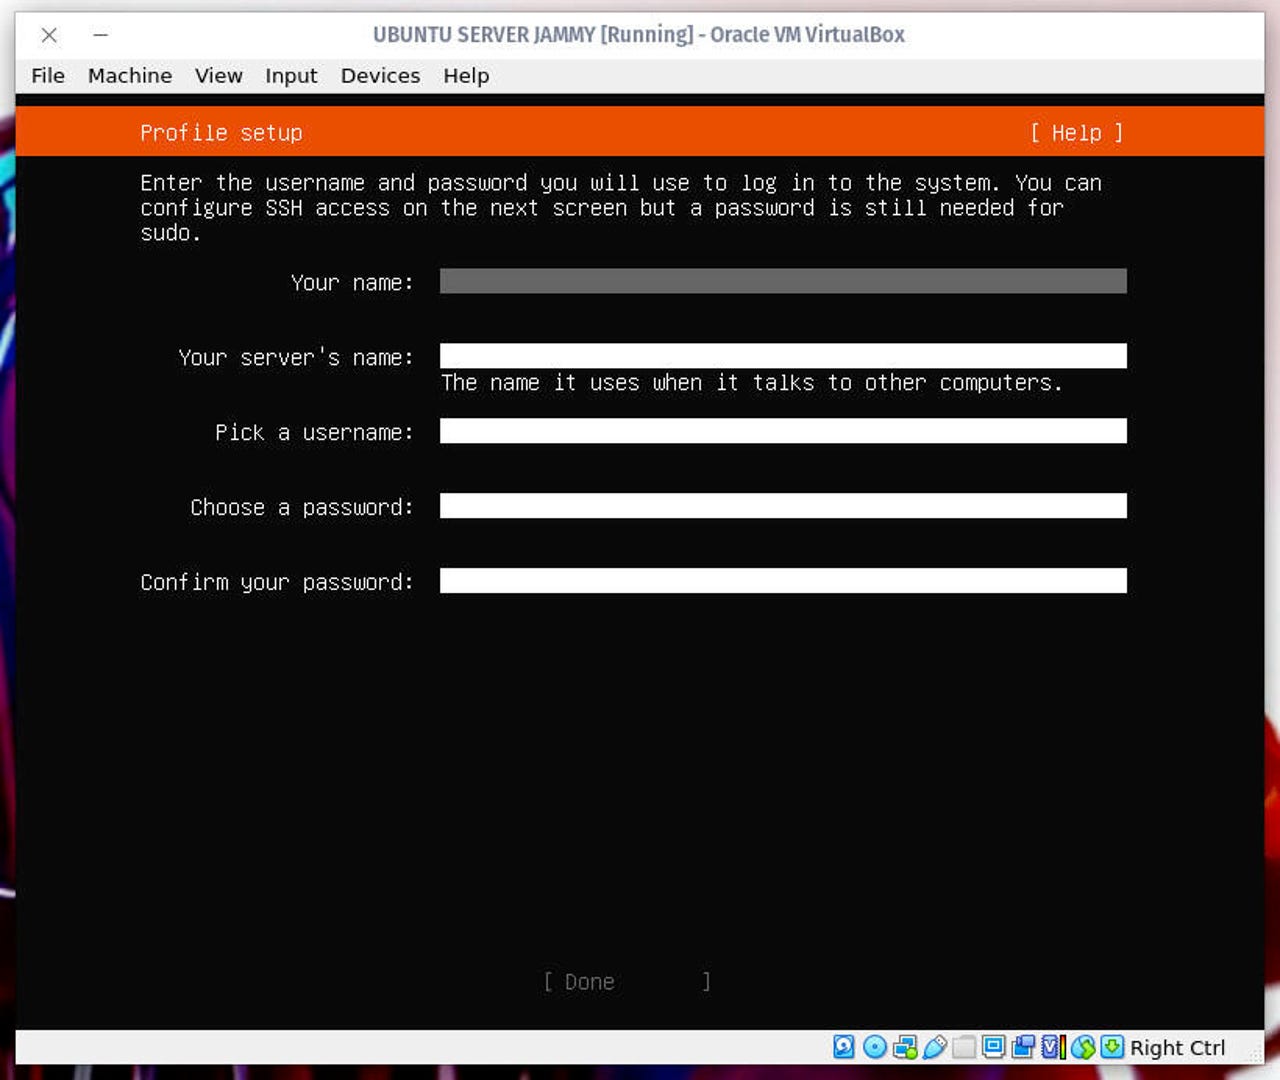Image resolution: width=1280 pixels, height=1080 pixels.
Task: Click the display settings status icon
Action: click(995, 1047)
